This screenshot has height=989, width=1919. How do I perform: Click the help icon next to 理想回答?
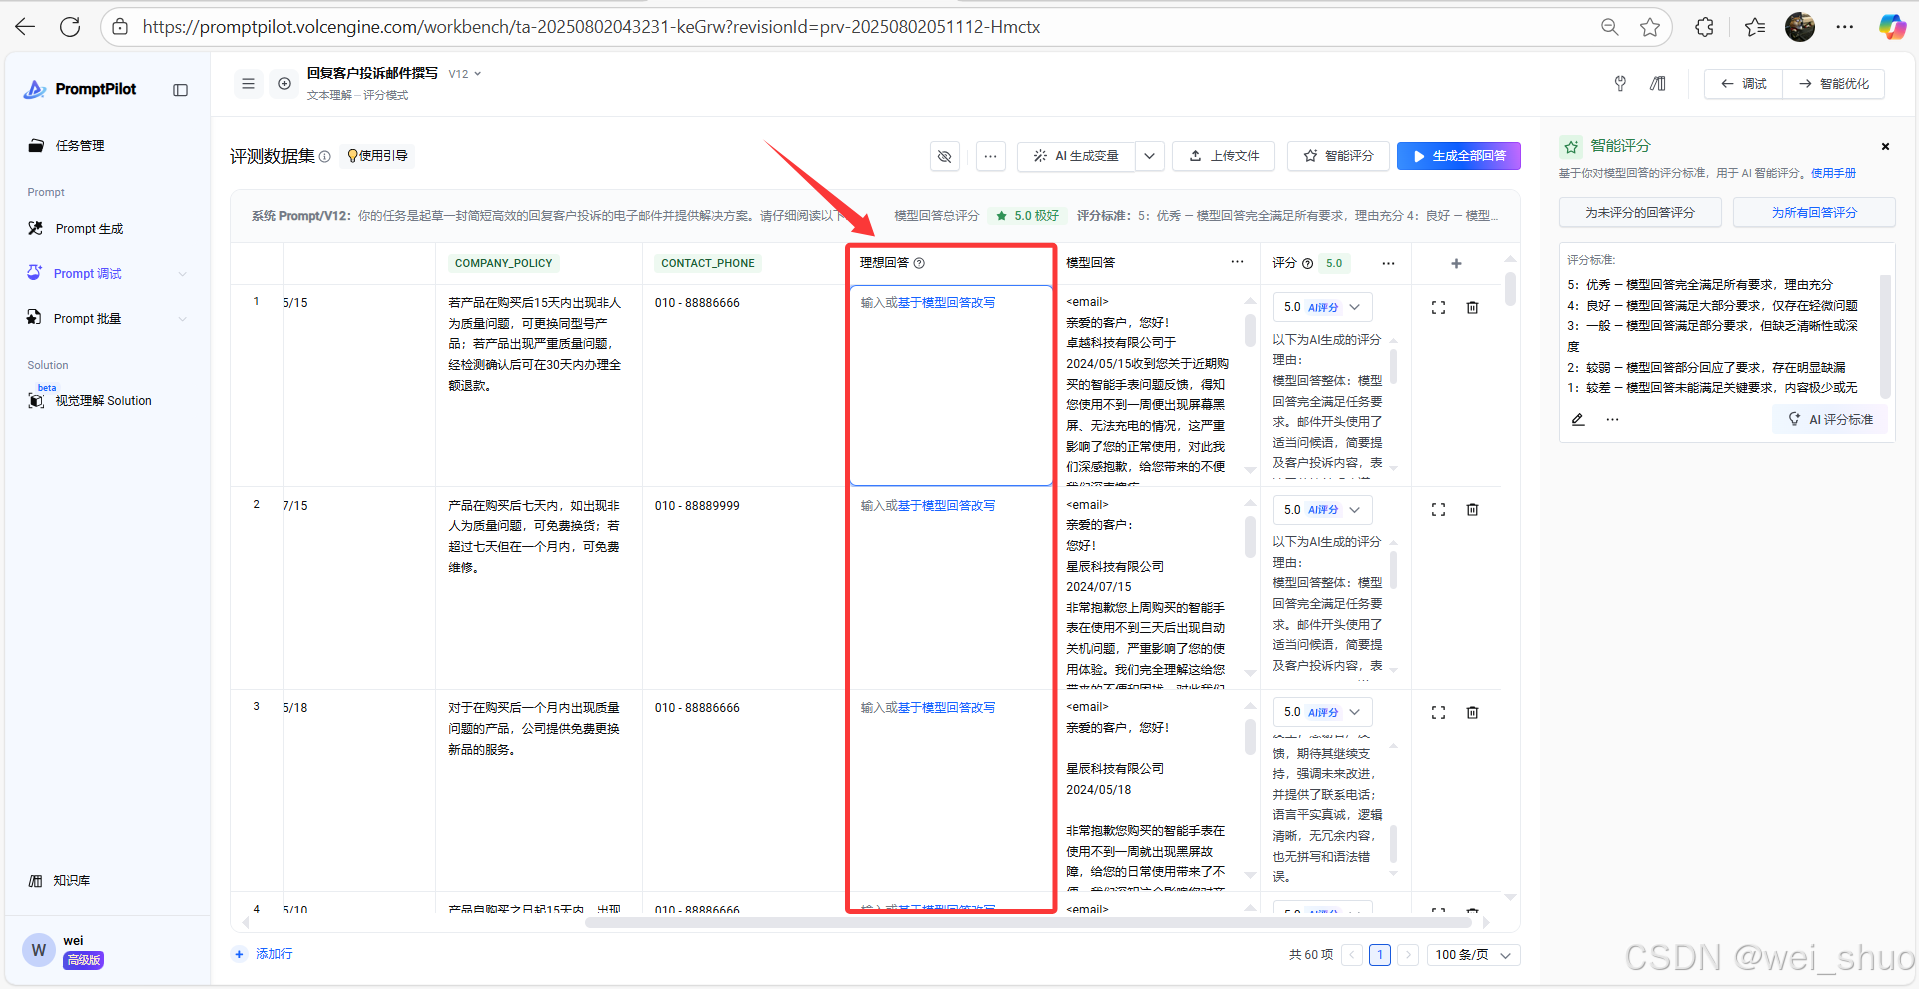919,263
